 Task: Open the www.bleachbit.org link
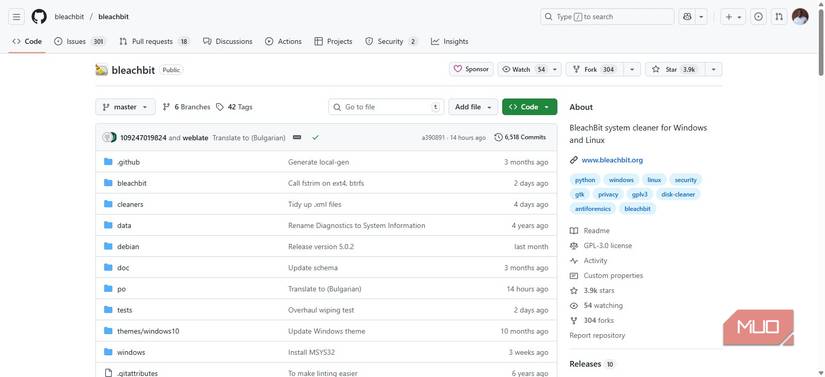(612, 160)
